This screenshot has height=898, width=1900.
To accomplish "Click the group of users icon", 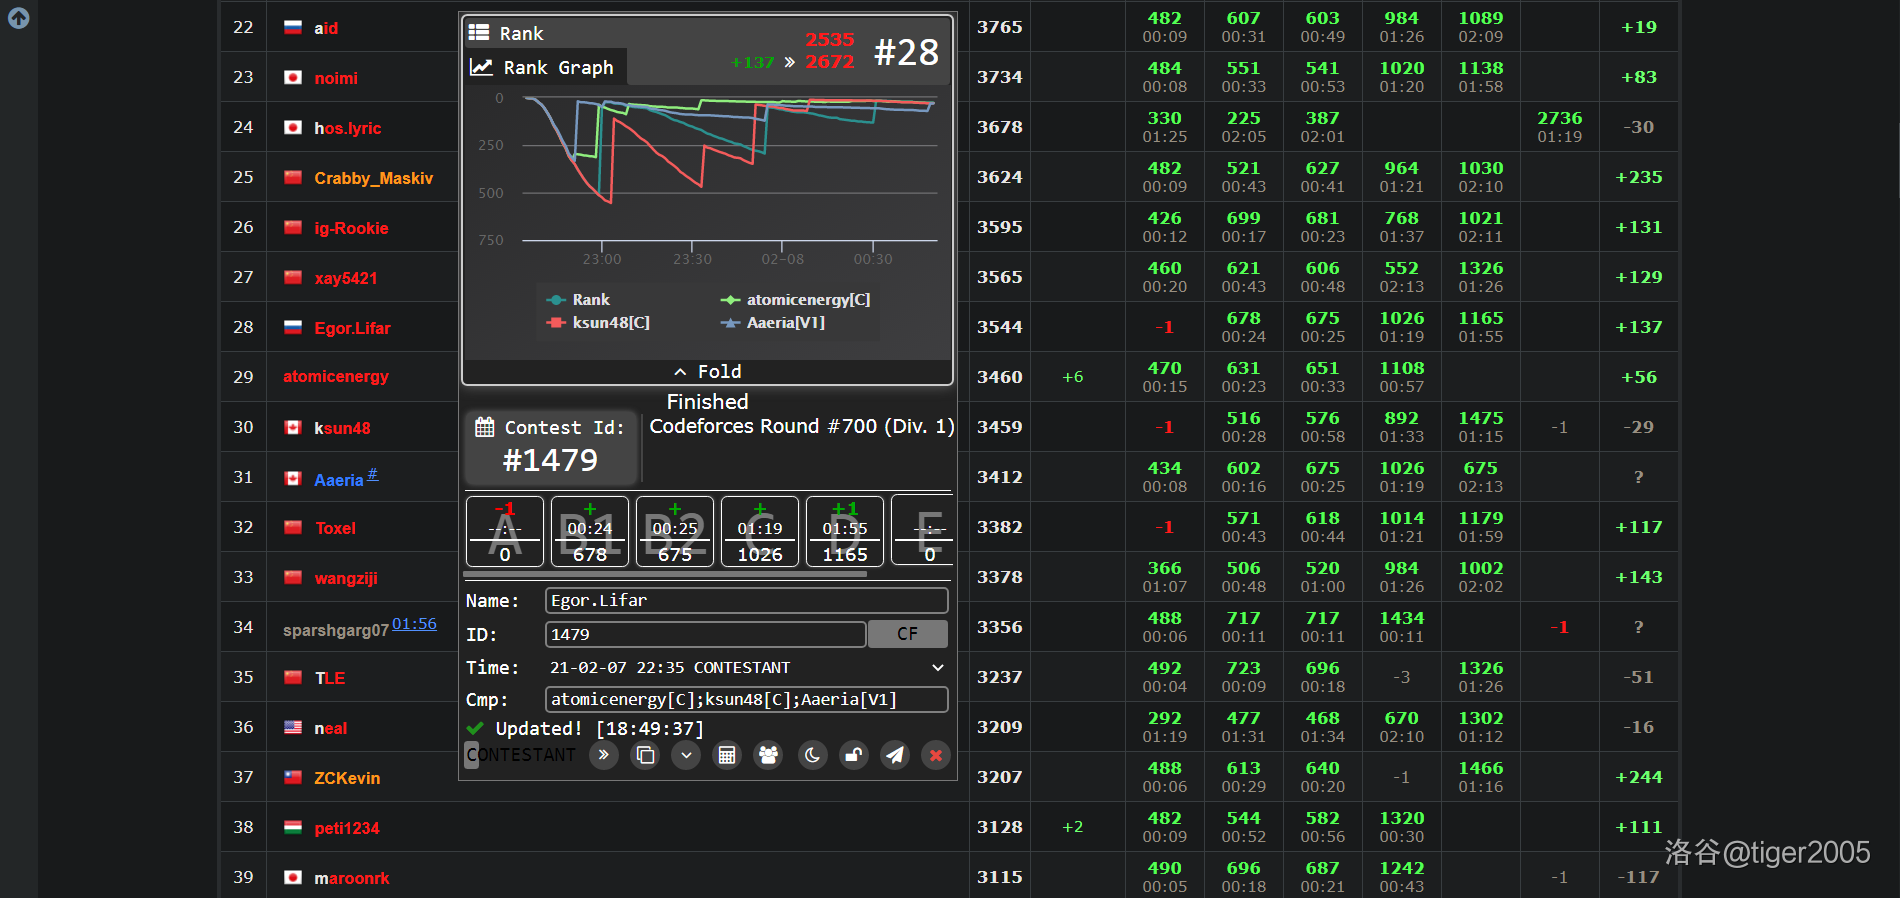I will (x=769, y=755).
